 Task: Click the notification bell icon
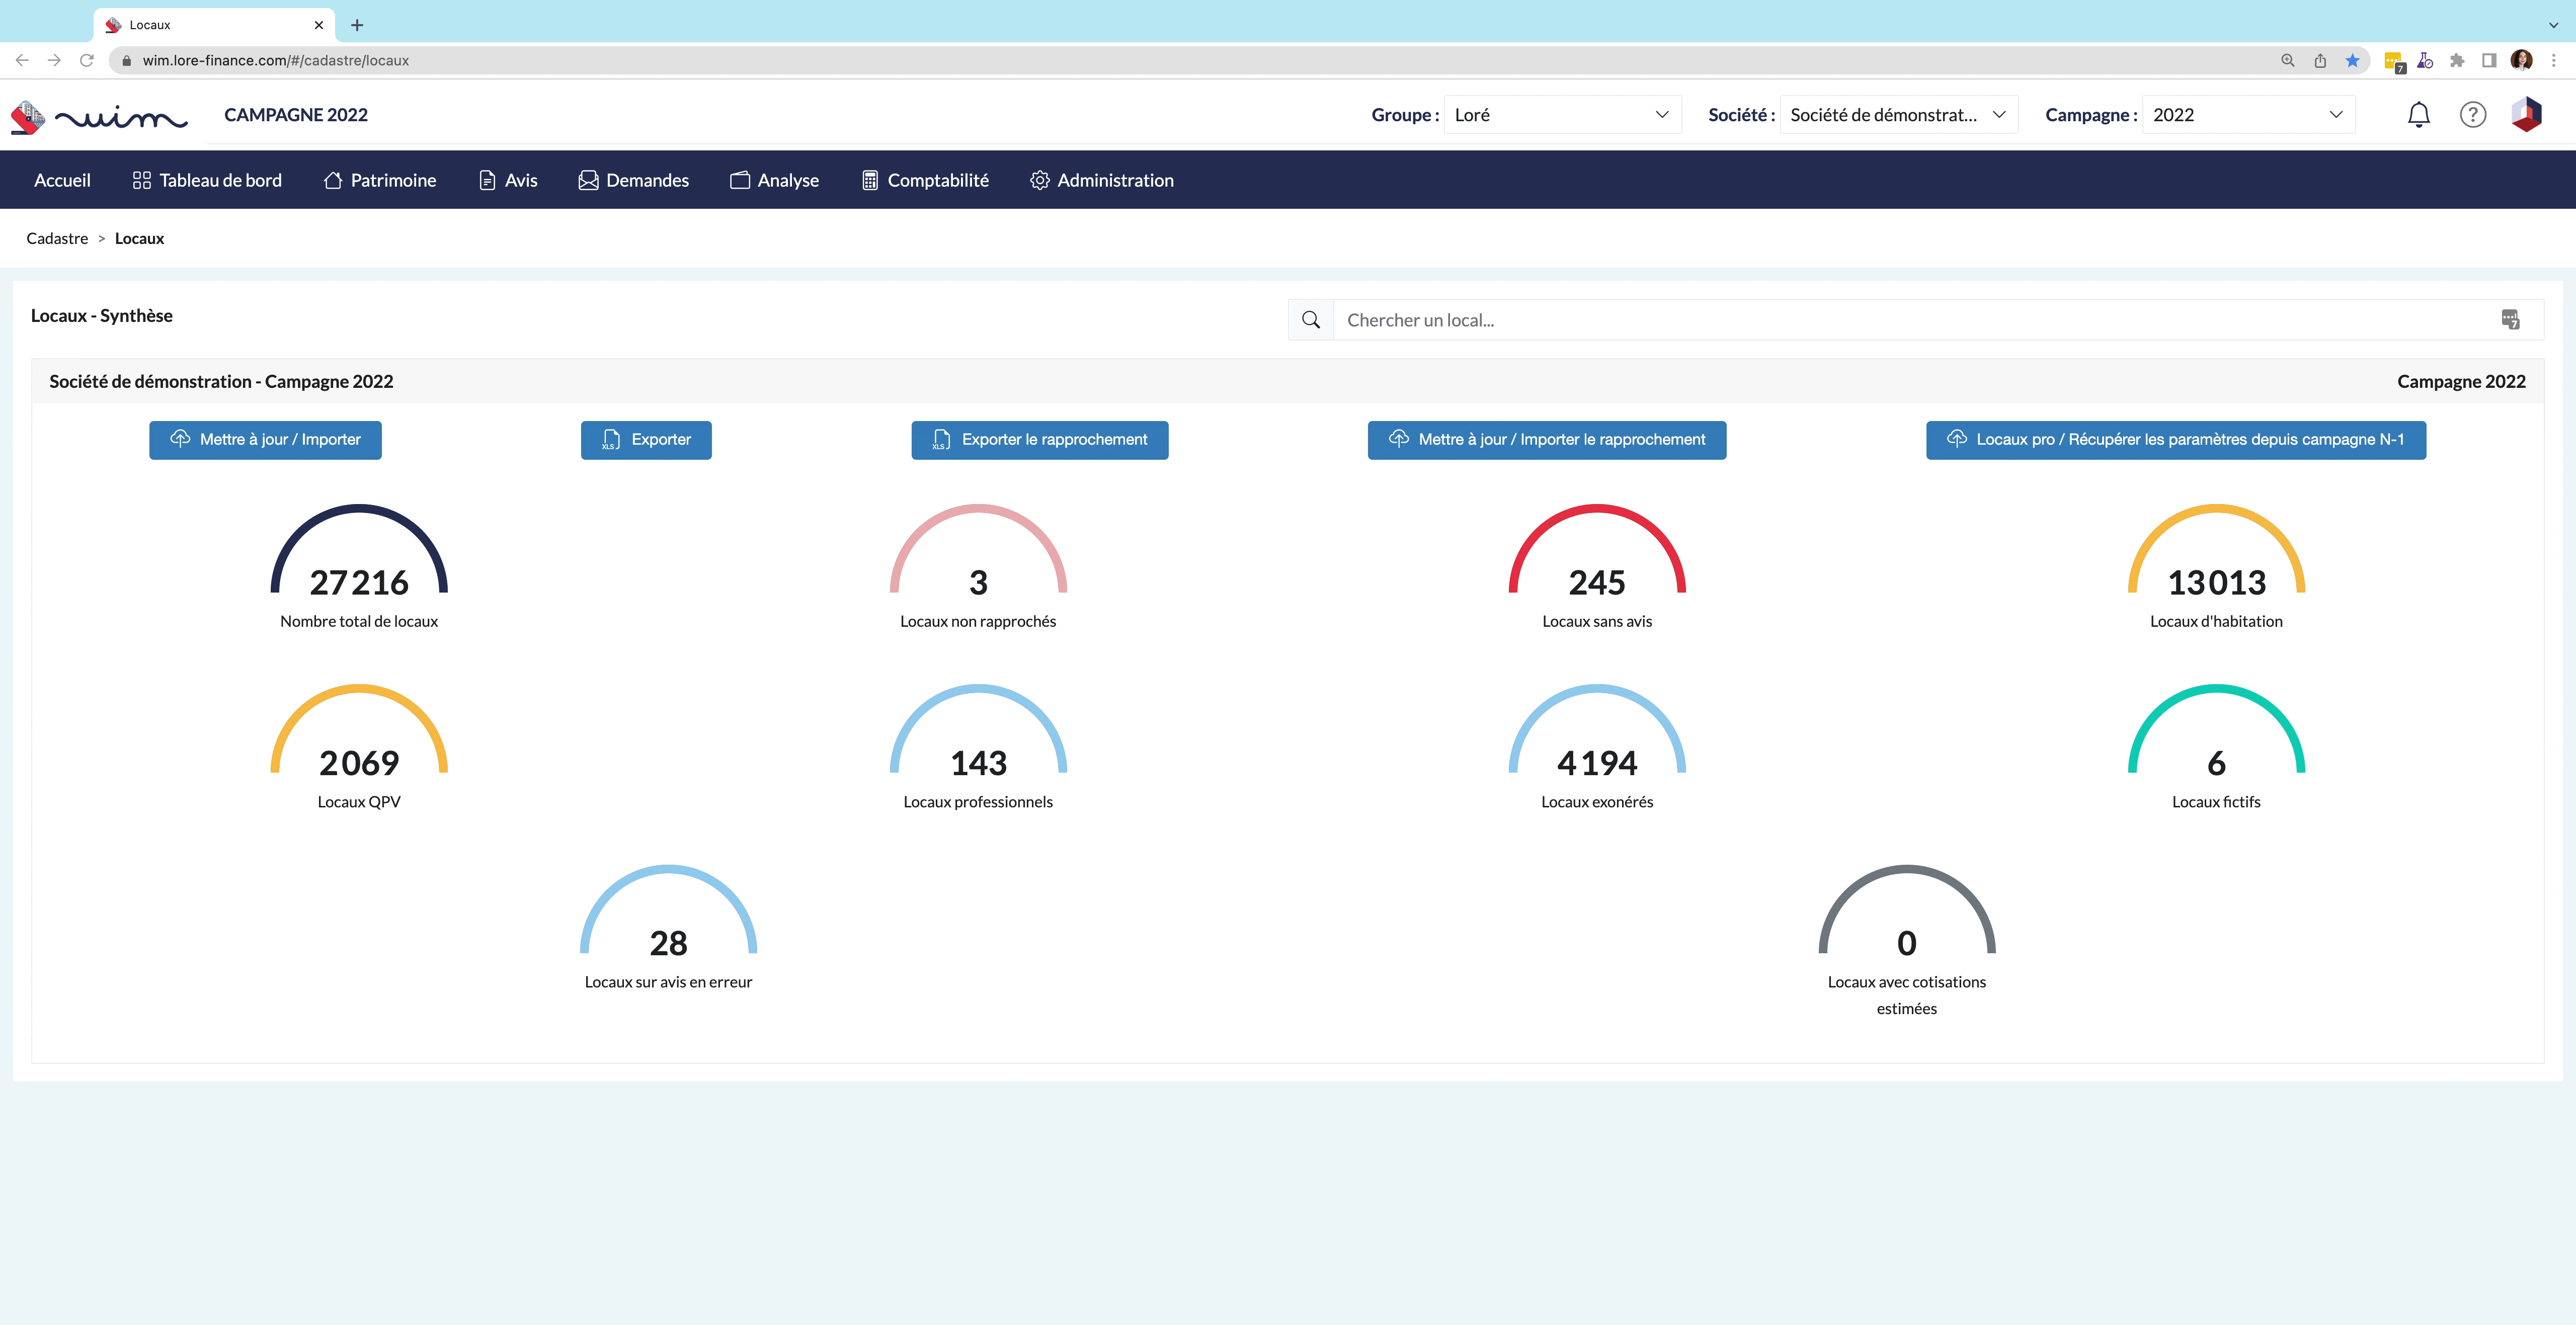pos(2418,115)
